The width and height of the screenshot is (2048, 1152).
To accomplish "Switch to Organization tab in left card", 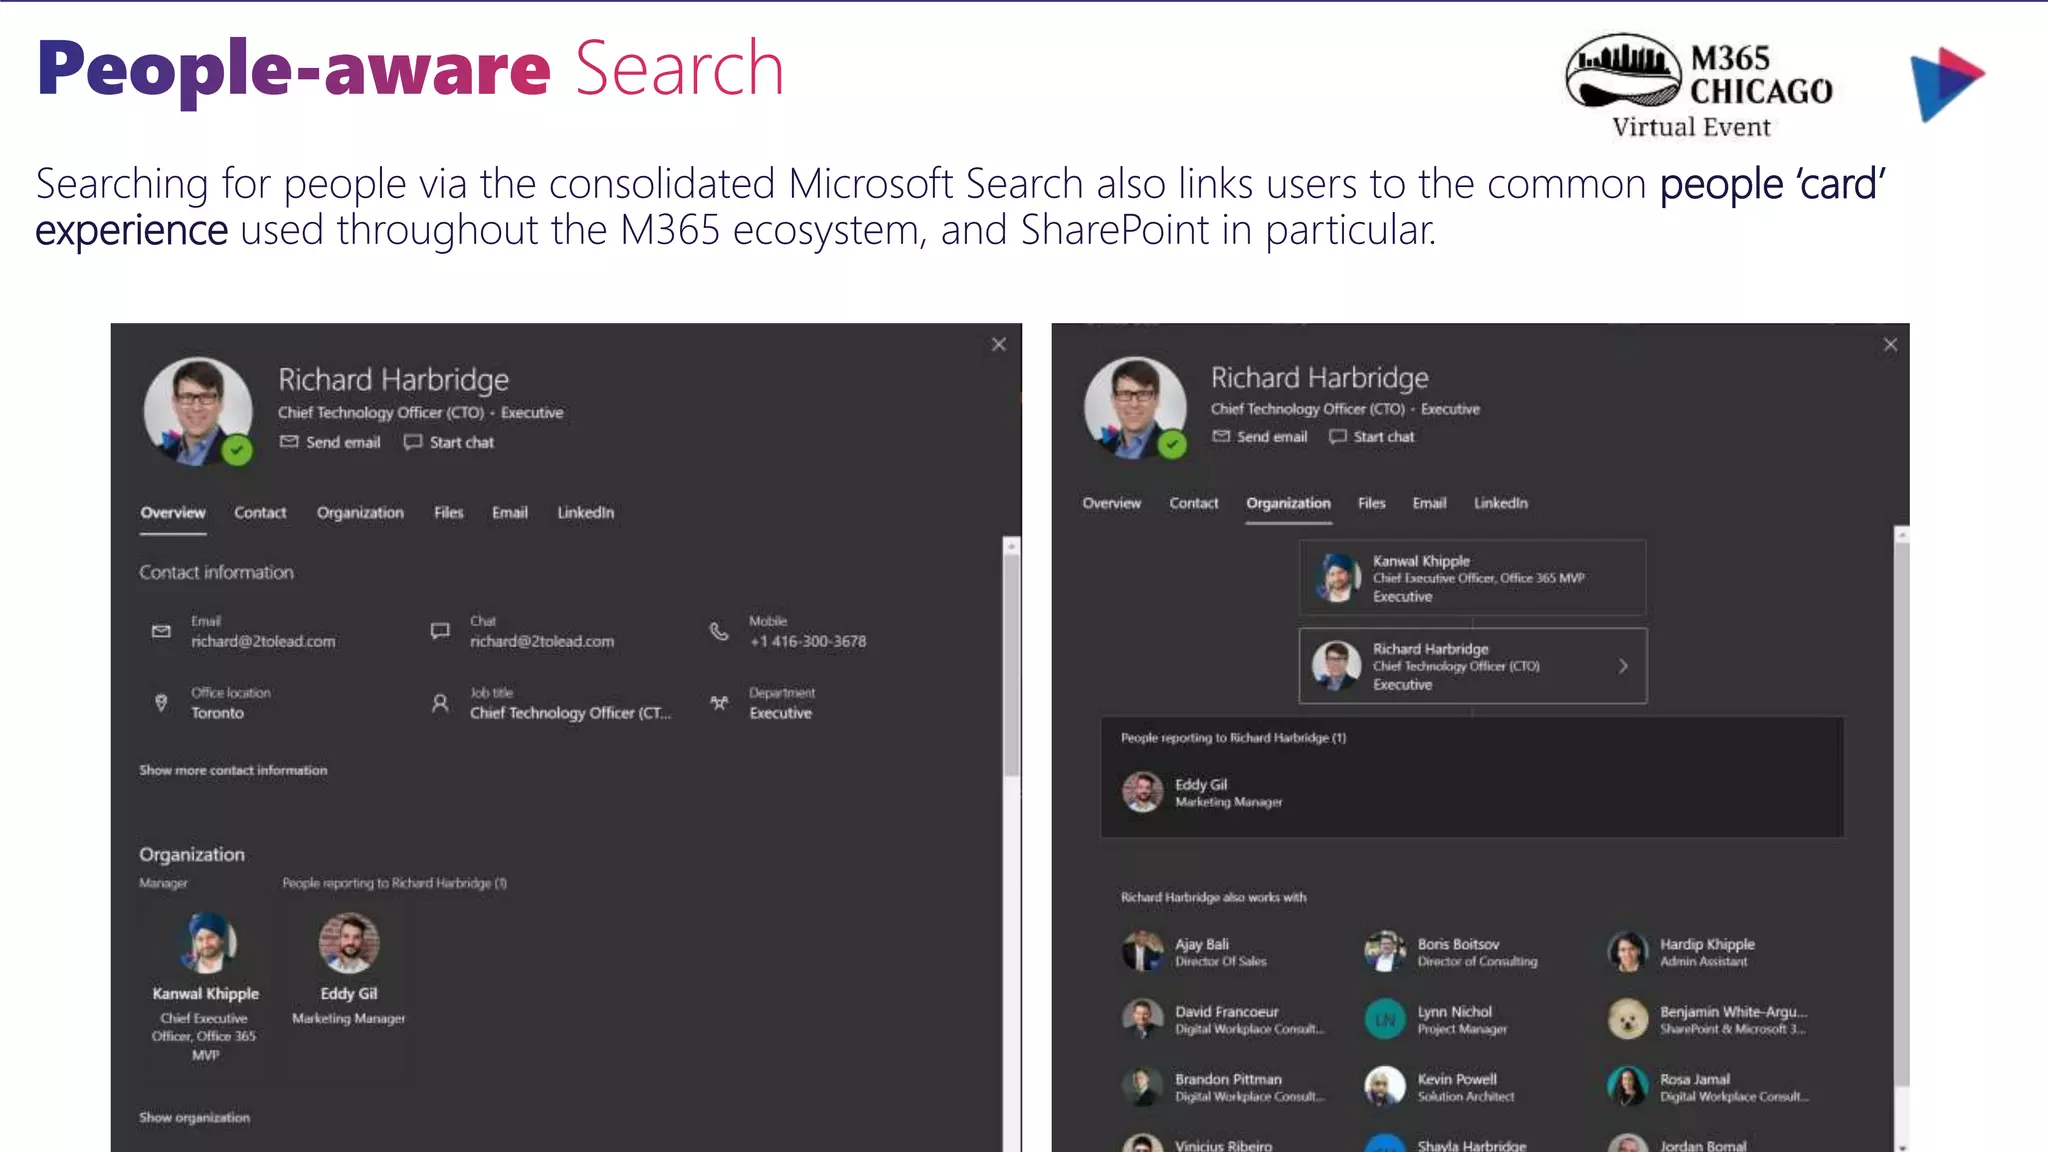I will pos(360,513).
